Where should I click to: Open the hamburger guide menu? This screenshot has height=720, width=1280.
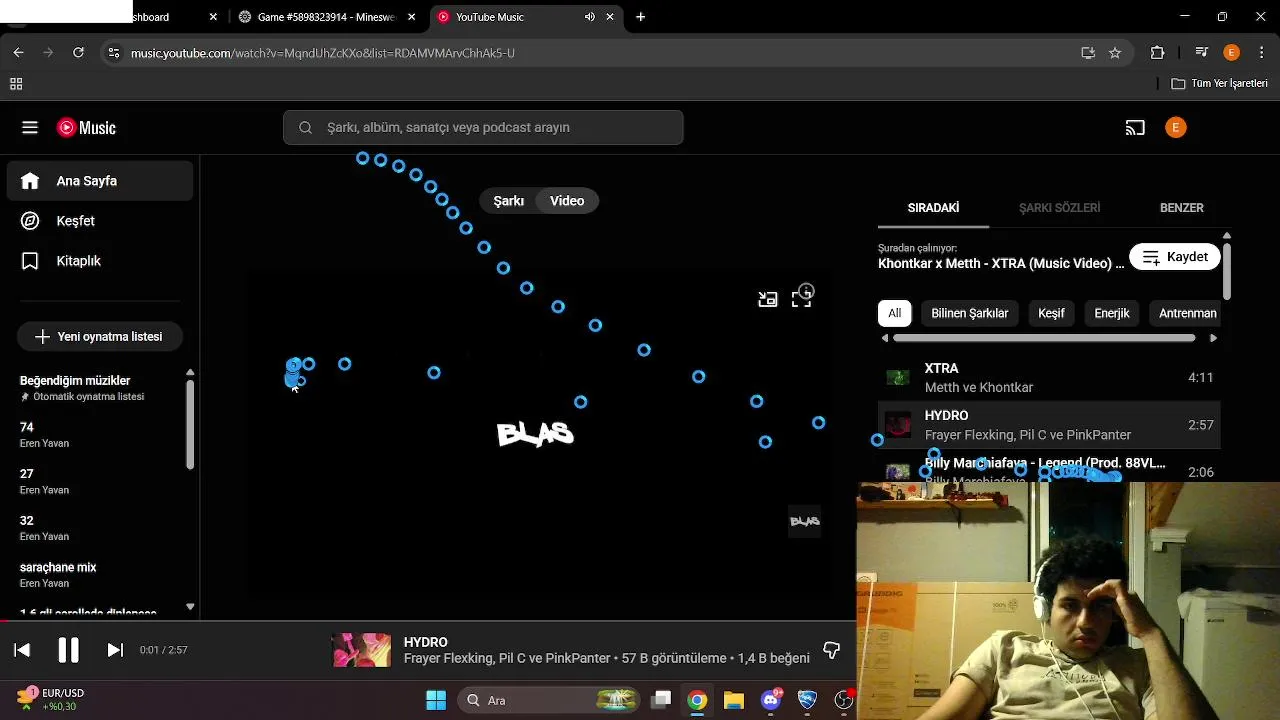30,127
